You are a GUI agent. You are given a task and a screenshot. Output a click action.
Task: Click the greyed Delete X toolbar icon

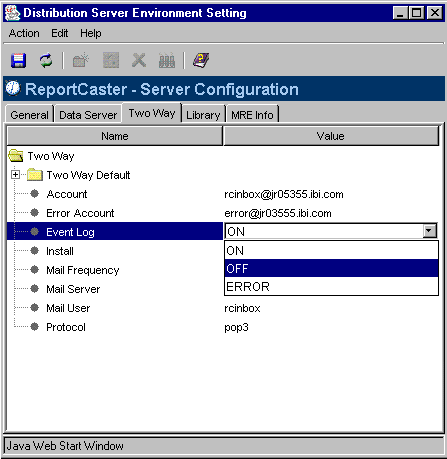point(139,60)
